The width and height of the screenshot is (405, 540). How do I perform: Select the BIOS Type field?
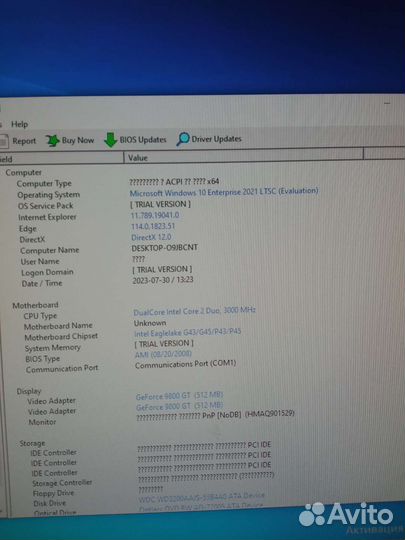[x=43, y=359]
